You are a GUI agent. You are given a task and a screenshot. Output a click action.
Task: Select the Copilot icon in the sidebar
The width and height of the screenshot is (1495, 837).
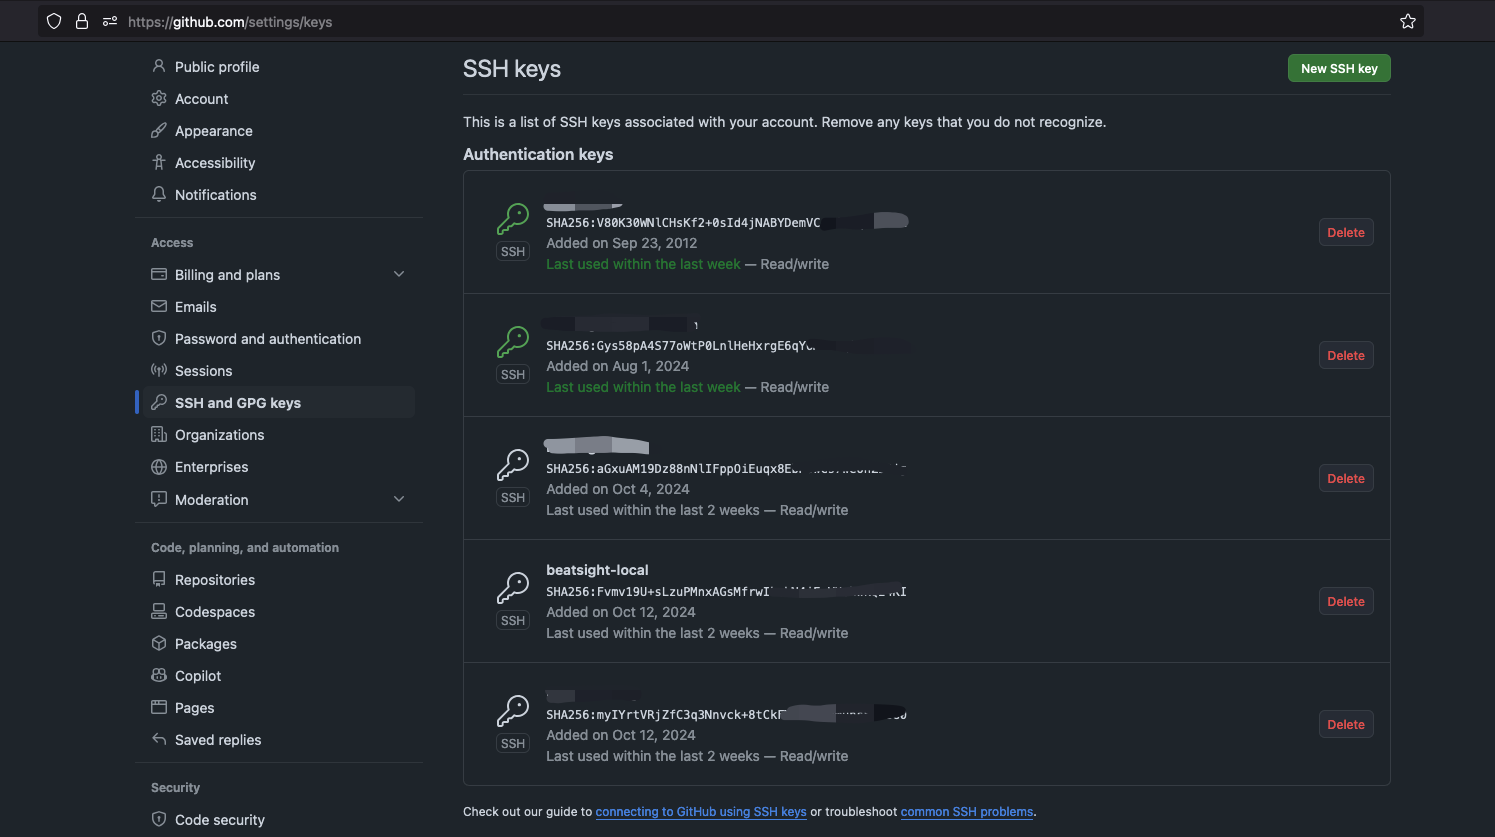(160, 675)
